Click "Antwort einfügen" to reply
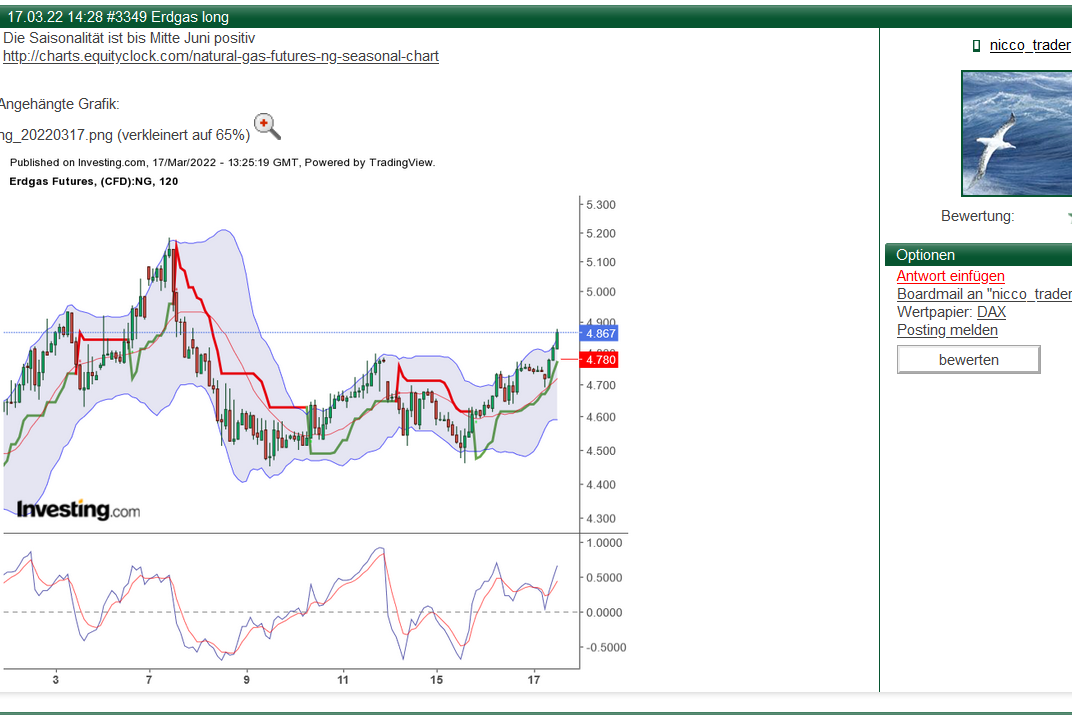The height and width of the screenshot is (715, 1072). point(950,276)
